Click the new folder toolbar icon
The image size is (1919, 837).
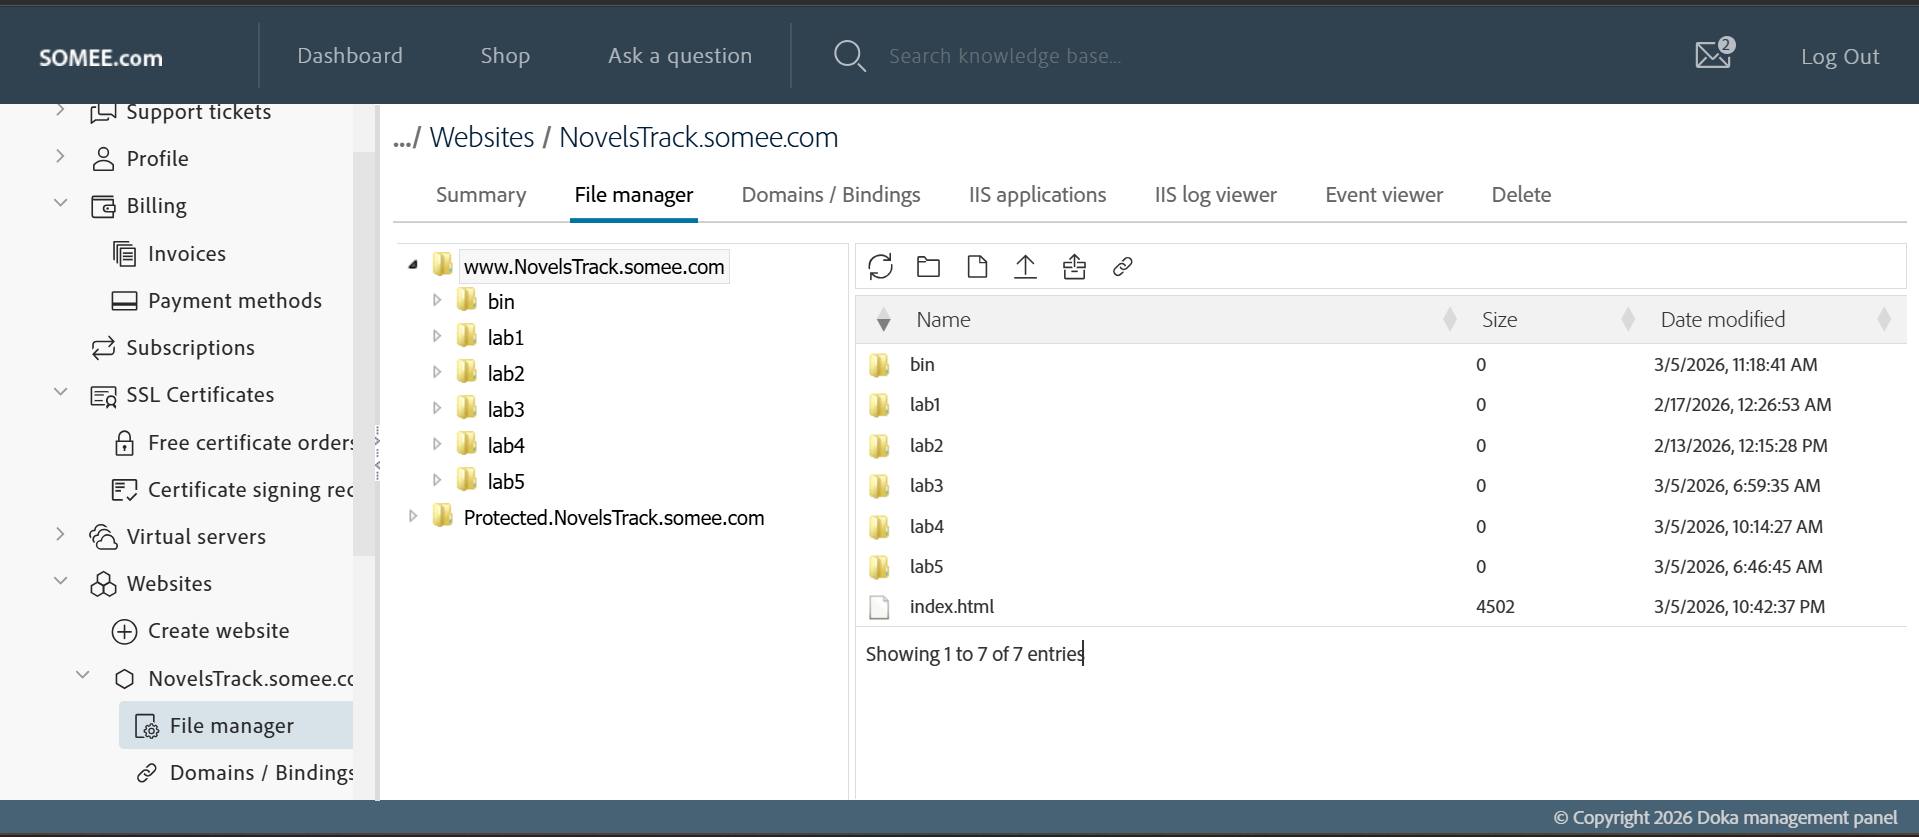[928, 267]
